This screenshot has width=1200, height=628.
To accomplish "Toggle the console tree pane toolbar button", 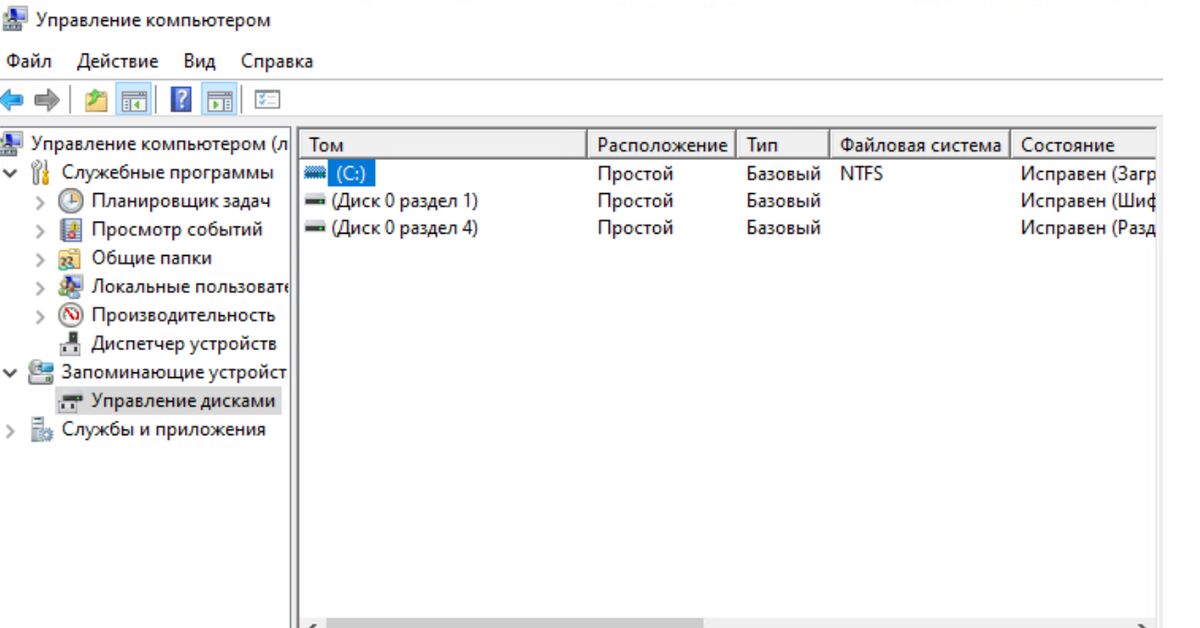I will coord(133,100).
